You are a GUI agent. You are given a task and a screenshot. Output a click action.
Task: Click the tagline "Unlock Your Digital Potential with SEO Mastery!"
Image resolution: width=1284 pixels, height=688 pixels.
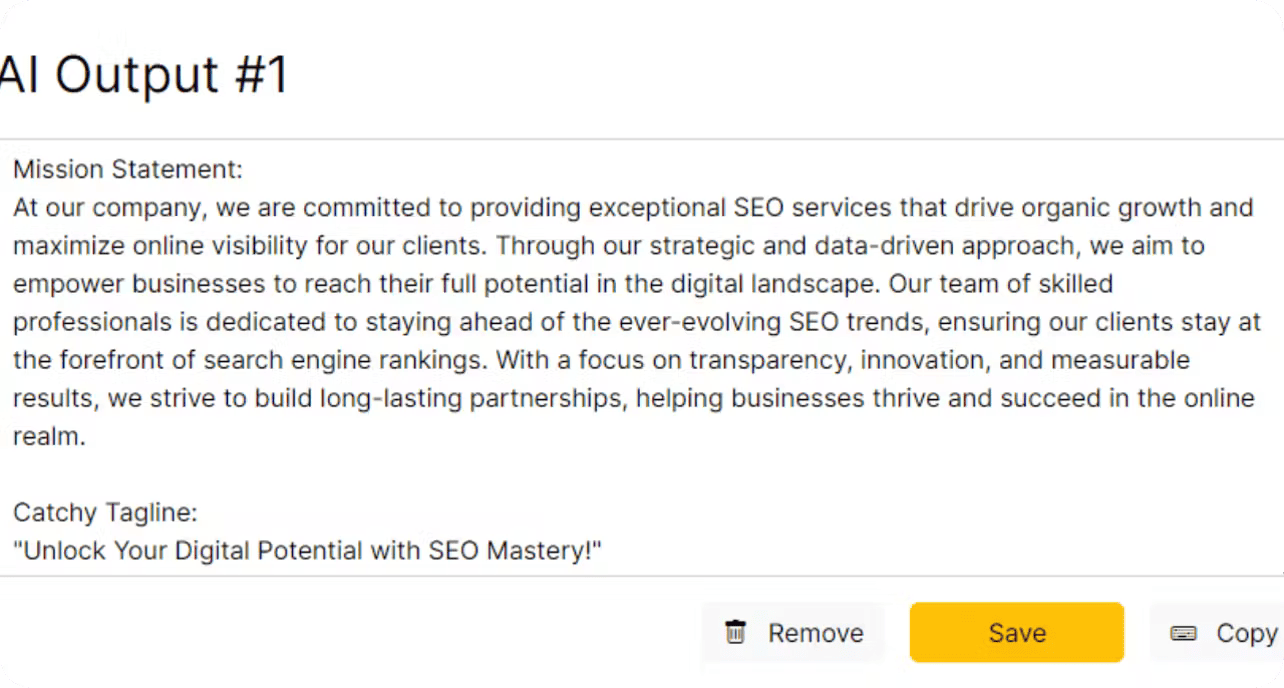click(x=308, y=551)
